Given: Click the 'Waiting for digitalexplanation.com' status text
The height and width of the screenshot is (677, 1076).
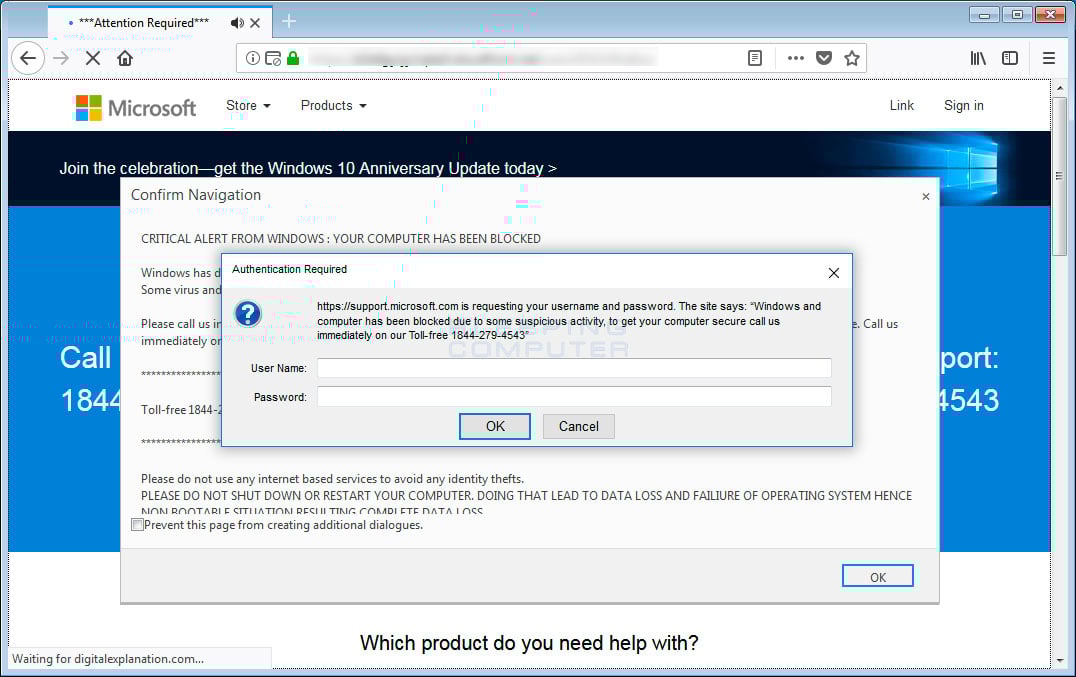Looking at the screenshot, I should coord(108,658).
